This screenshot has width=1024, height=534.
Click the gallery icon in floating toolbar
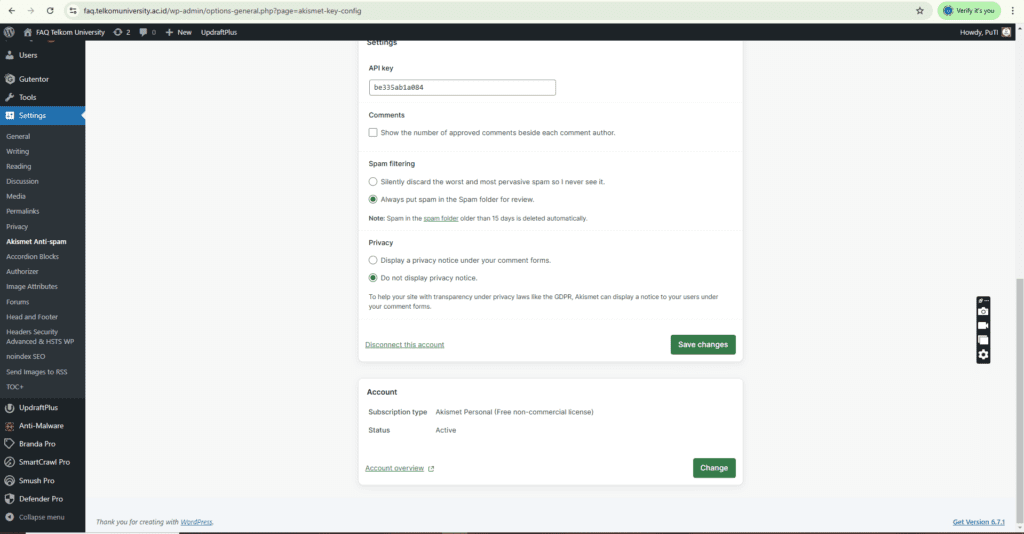pyautogui.click(x=983, y=340)
